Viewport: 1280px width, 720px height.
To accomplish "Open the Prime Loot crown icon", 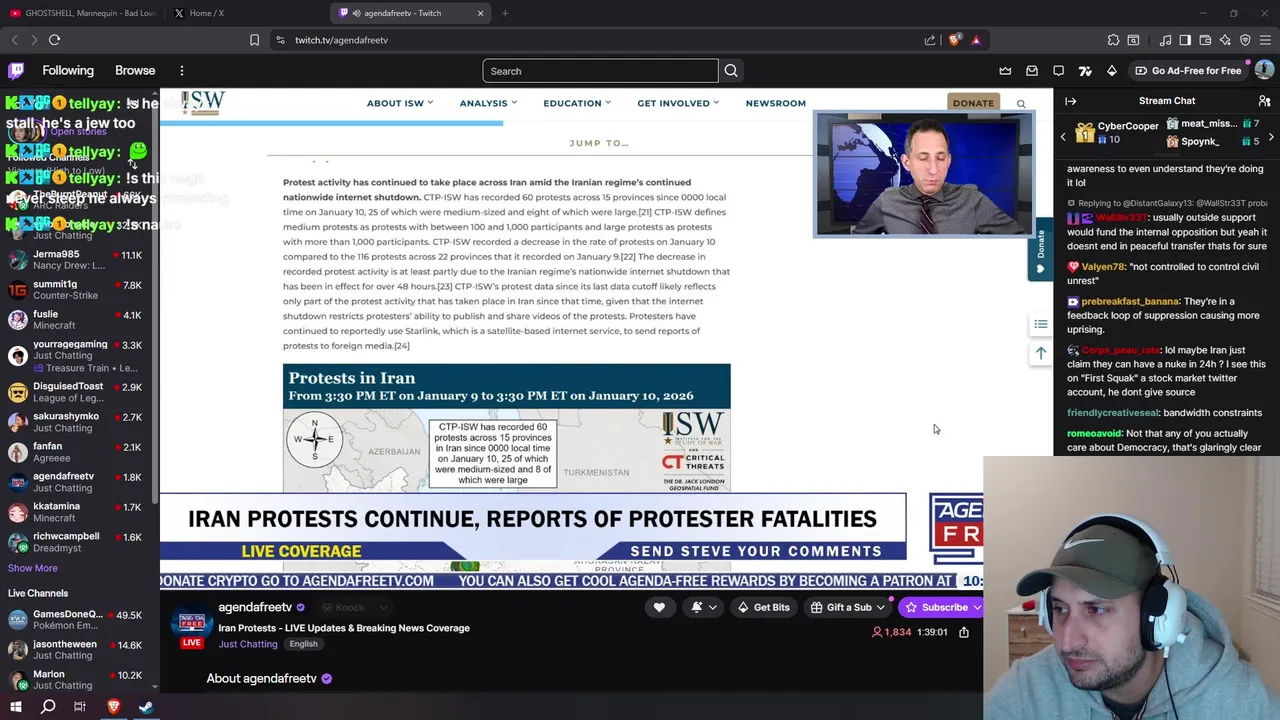I will 1005,71.
